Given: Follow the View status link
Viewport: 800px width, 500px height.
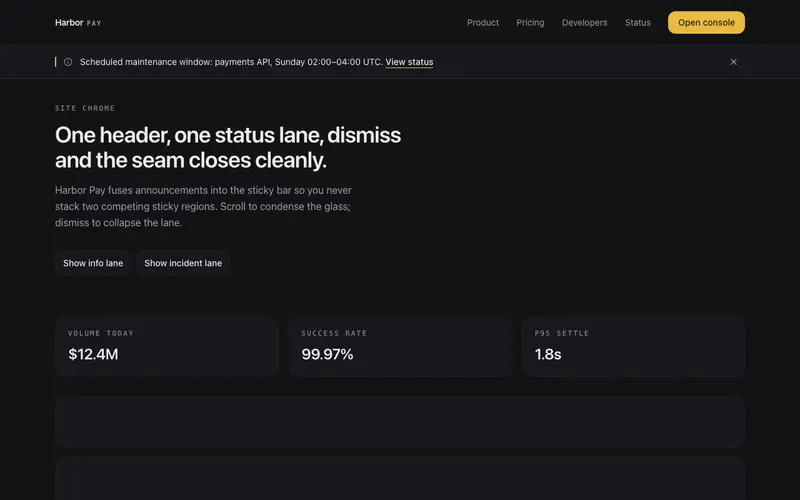Looking at the screenshot, I should click(409, 62).
